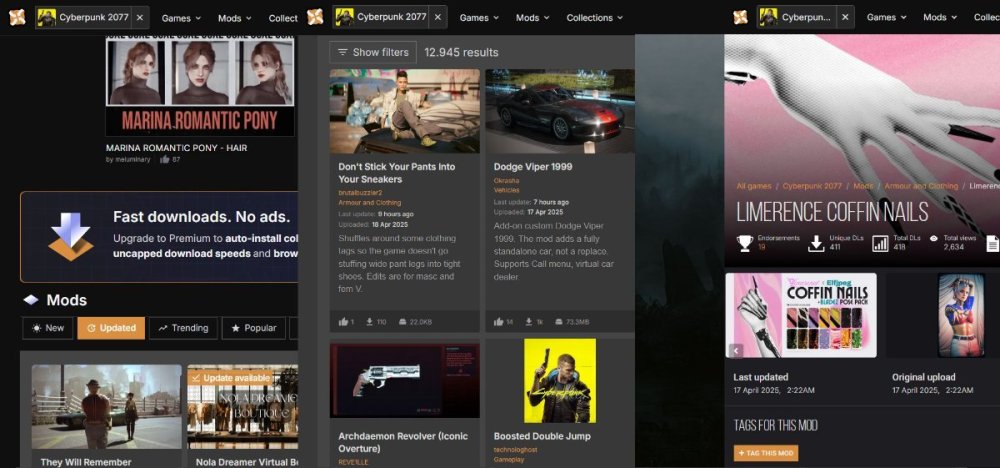Image resolution: width=1000 pixels, height=468 pixels.
Task: Open Mods dropdown in middle window
Action: tap(533, 18)
